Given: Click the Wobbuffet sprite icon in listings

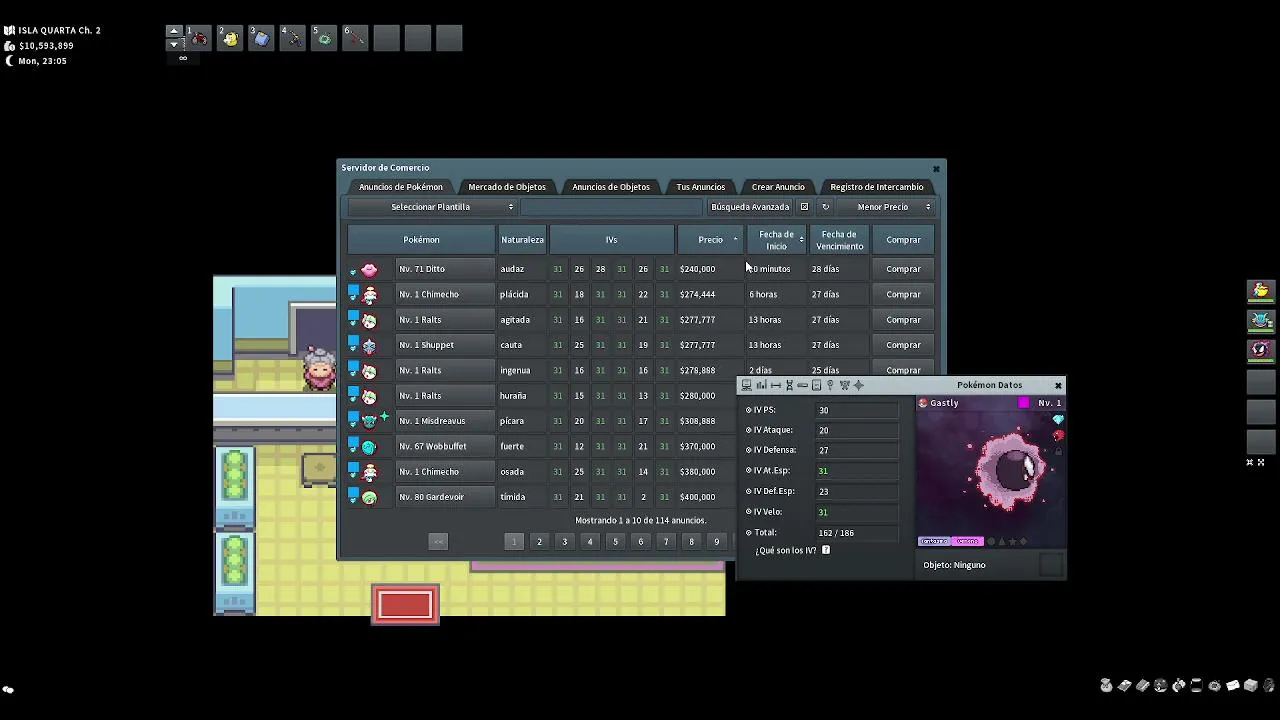Looking at the screenshot, I should coord(369,447).
